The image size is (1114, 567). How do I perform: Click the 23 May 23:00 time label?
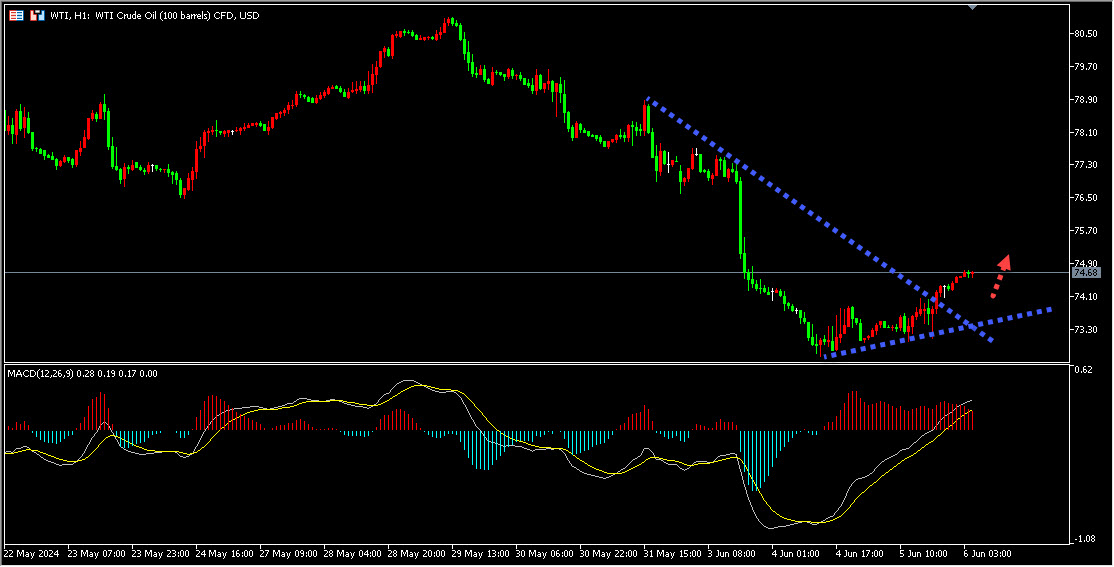(x=161, y=554)
